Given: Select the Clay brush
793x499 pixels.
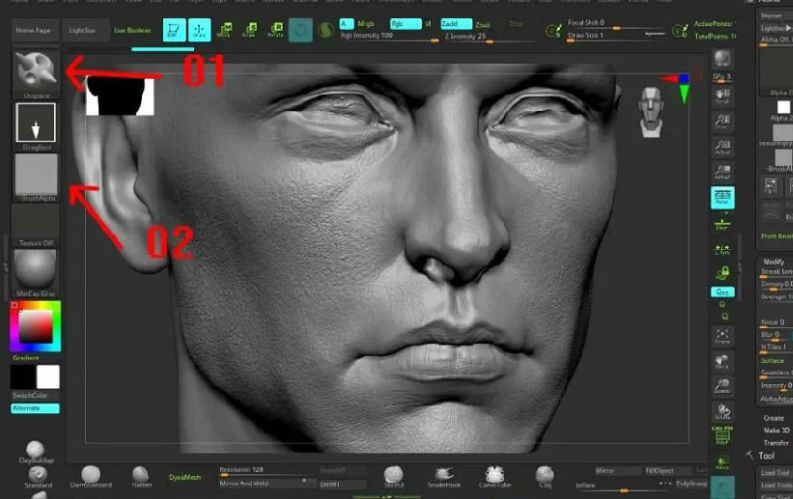Looking at the screenshot, I should click(x=545, y=477).
